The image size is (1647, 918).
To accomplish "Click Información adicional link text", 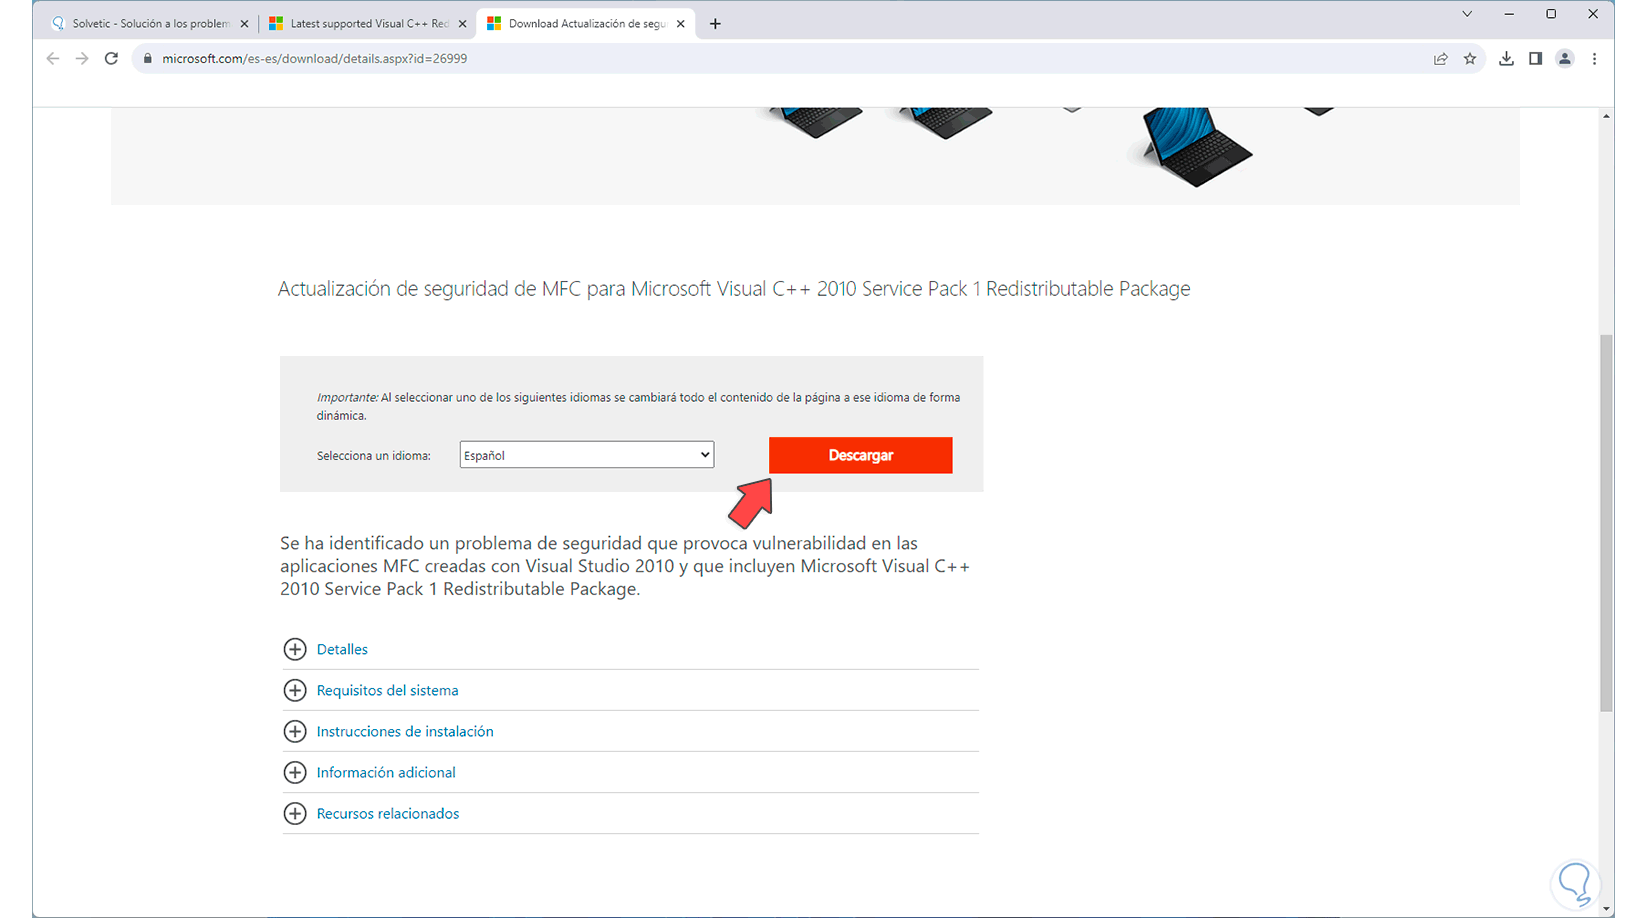I will point(386,772).
